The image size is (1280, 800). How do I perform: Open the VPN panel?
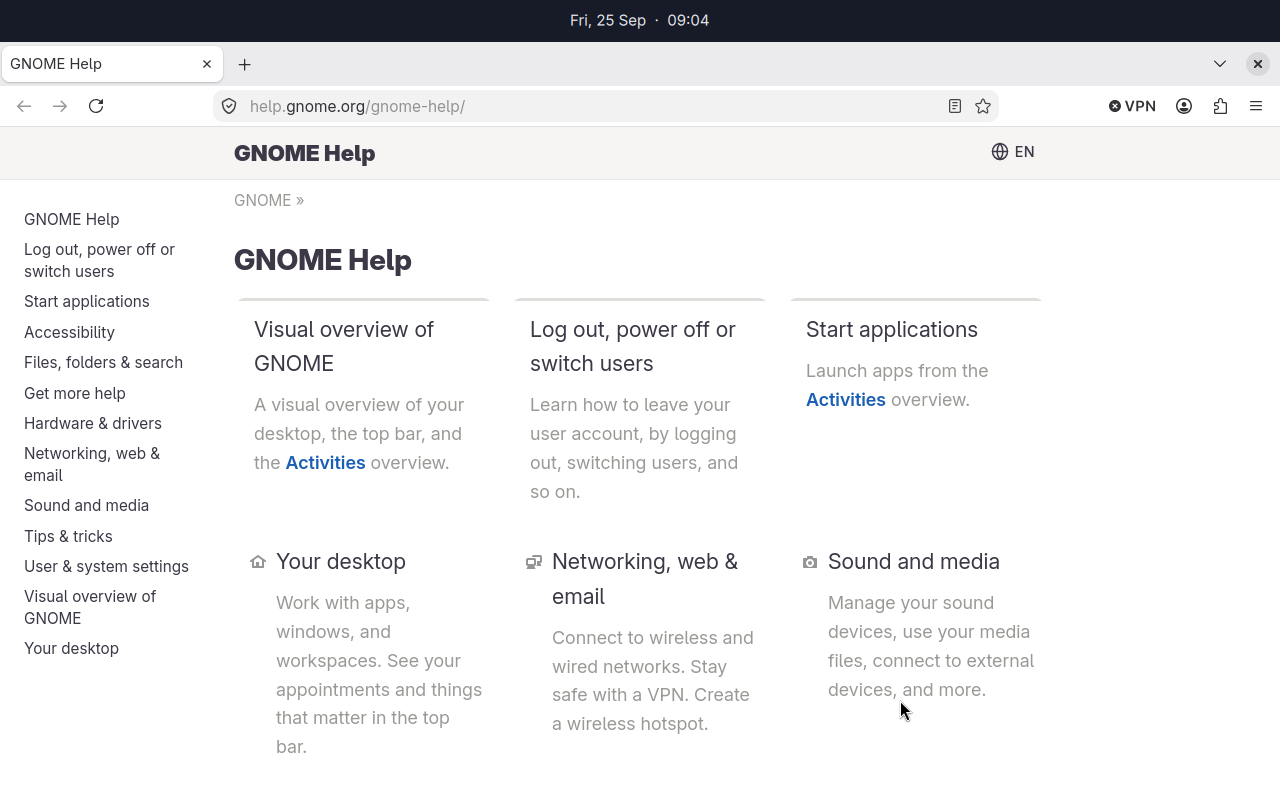point(1132,106)
